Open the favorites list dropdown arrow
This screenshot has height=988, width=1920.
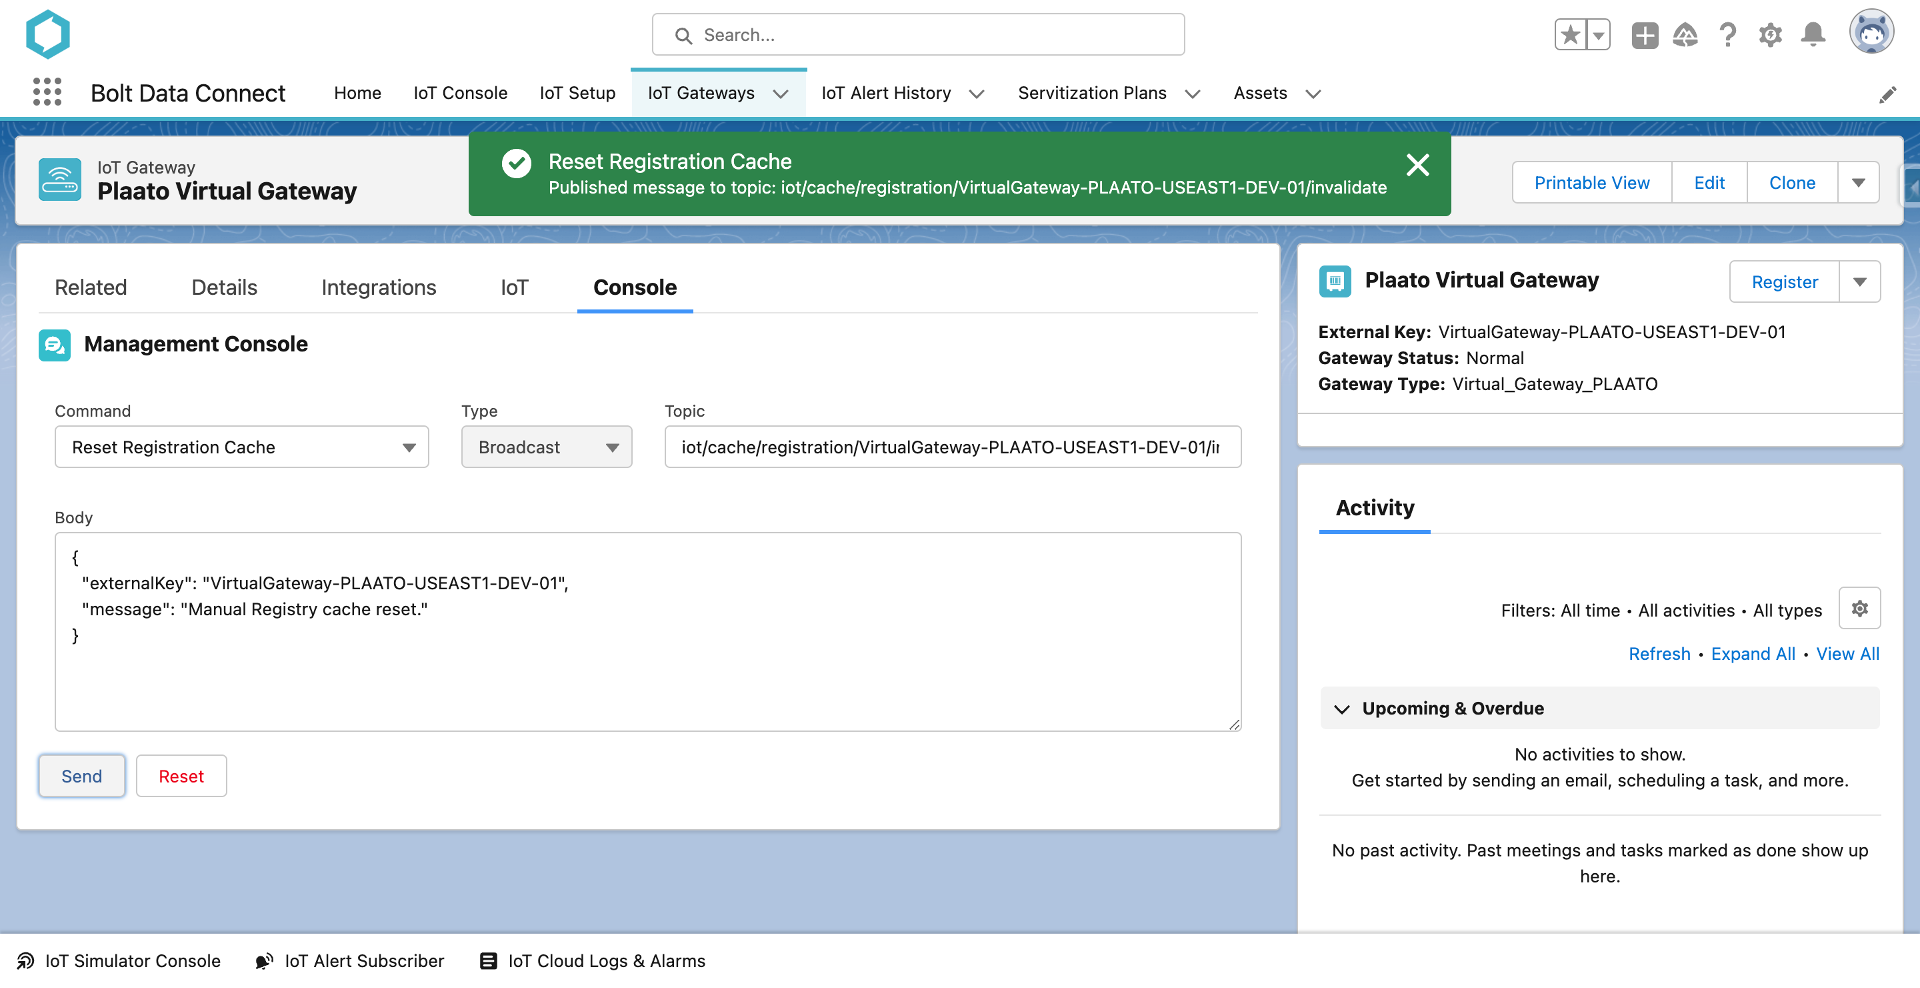[x=1598, y=35]
